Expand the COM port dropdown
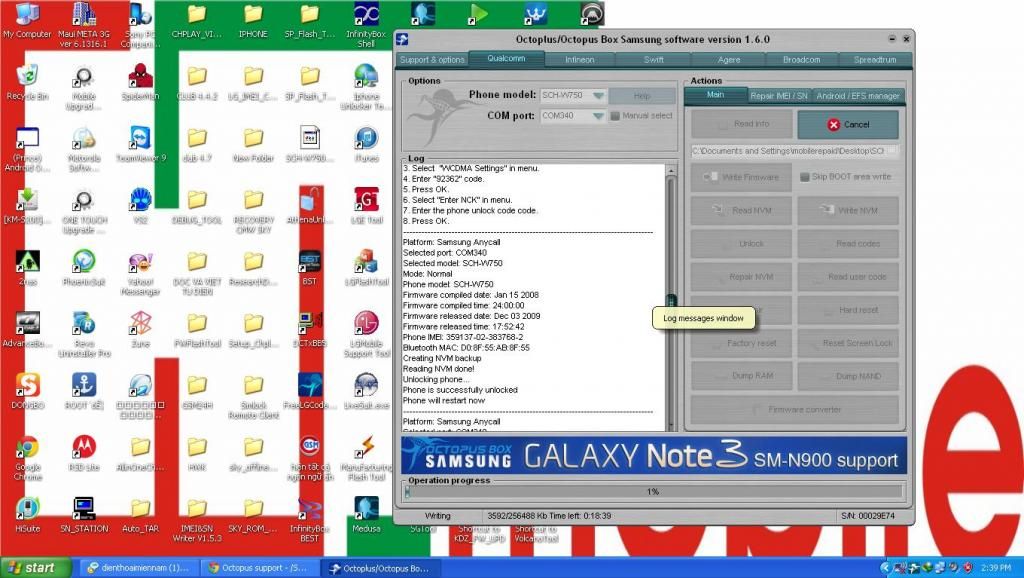The height and width of the screenshot is (578, 1024). pos(598,116)
